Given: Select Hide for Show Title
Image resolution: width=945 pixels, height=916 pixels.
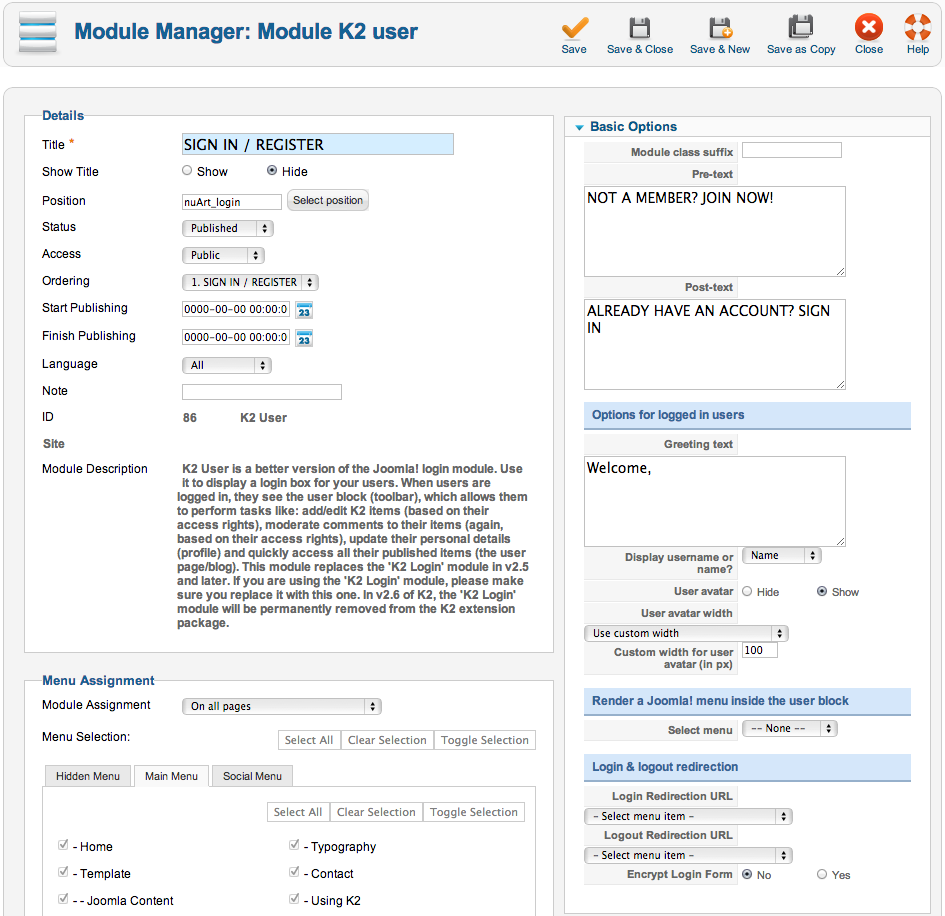Looking at the screenshot, I should point(272,171).
